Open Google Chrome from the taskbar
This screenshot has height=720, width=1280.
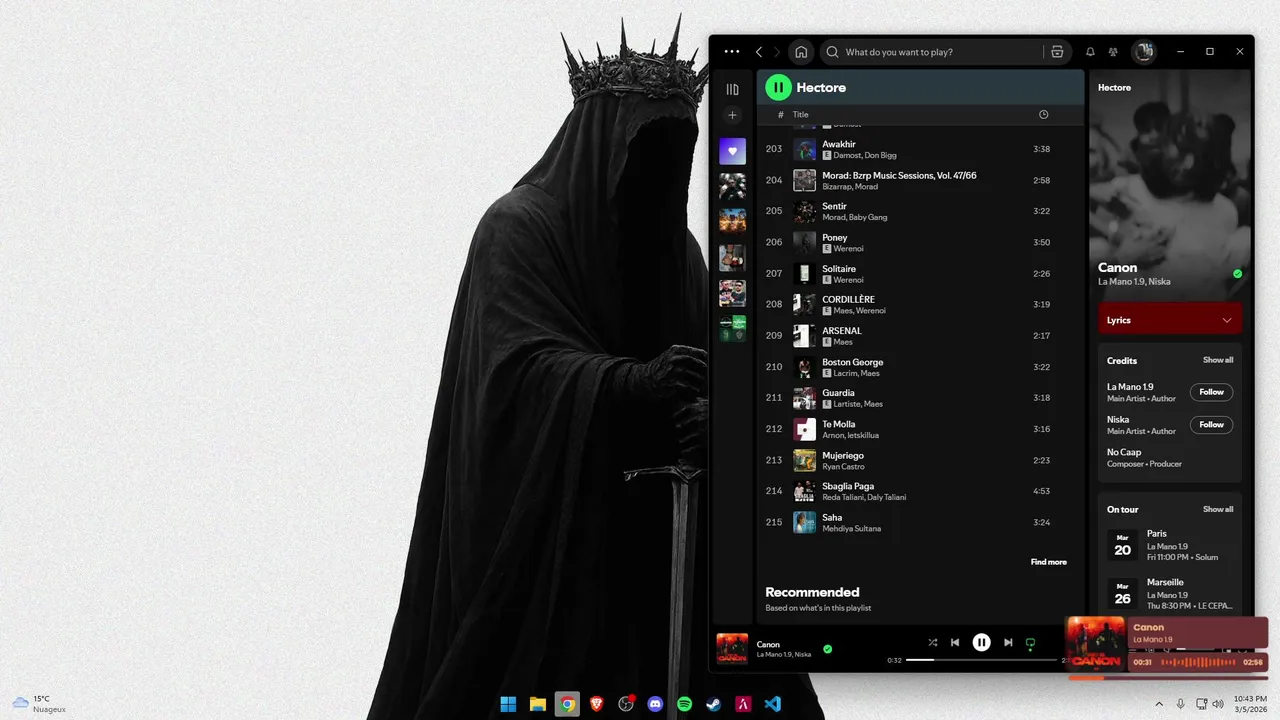coord(567,704)
